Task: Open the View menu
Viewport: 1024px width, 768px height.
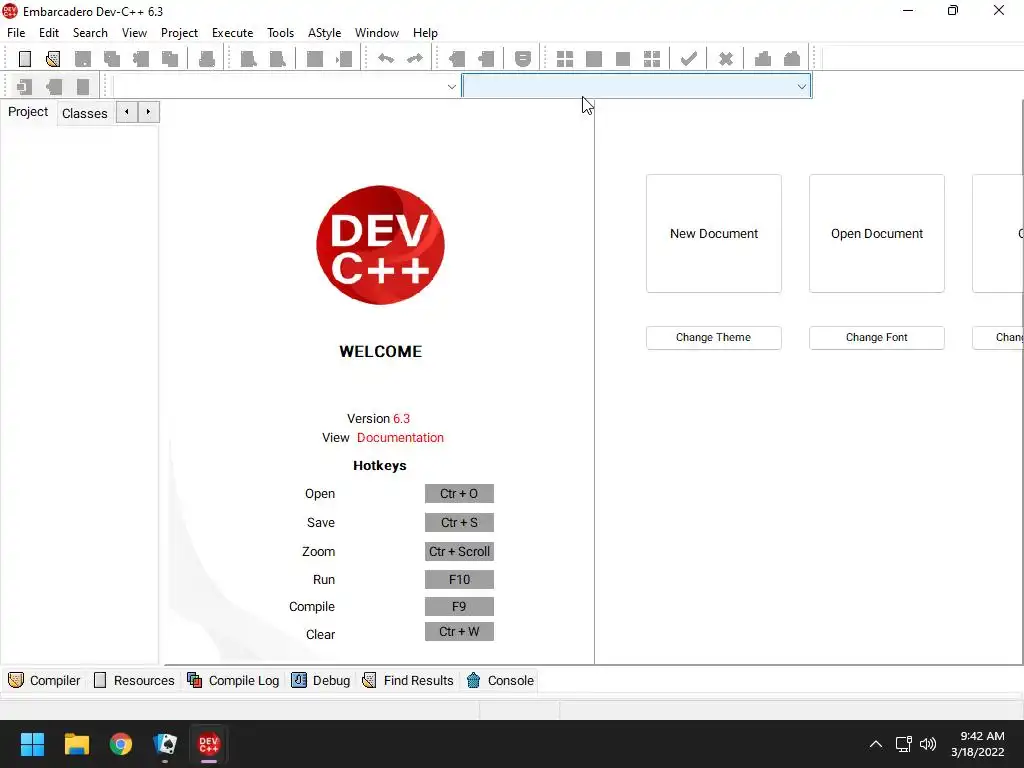Action: 135,33
